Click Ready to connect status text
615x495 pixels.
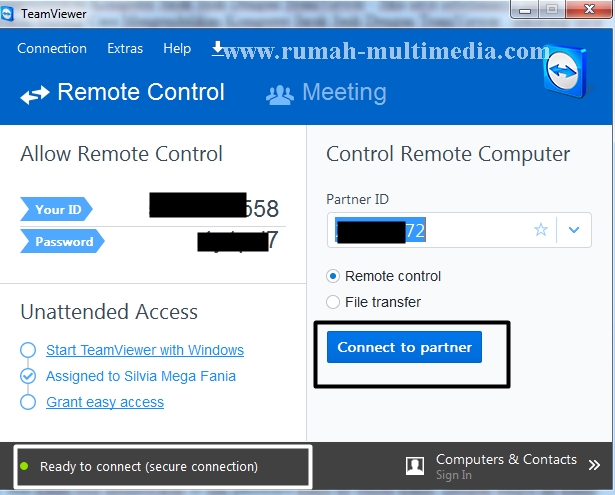pos(149,467)
